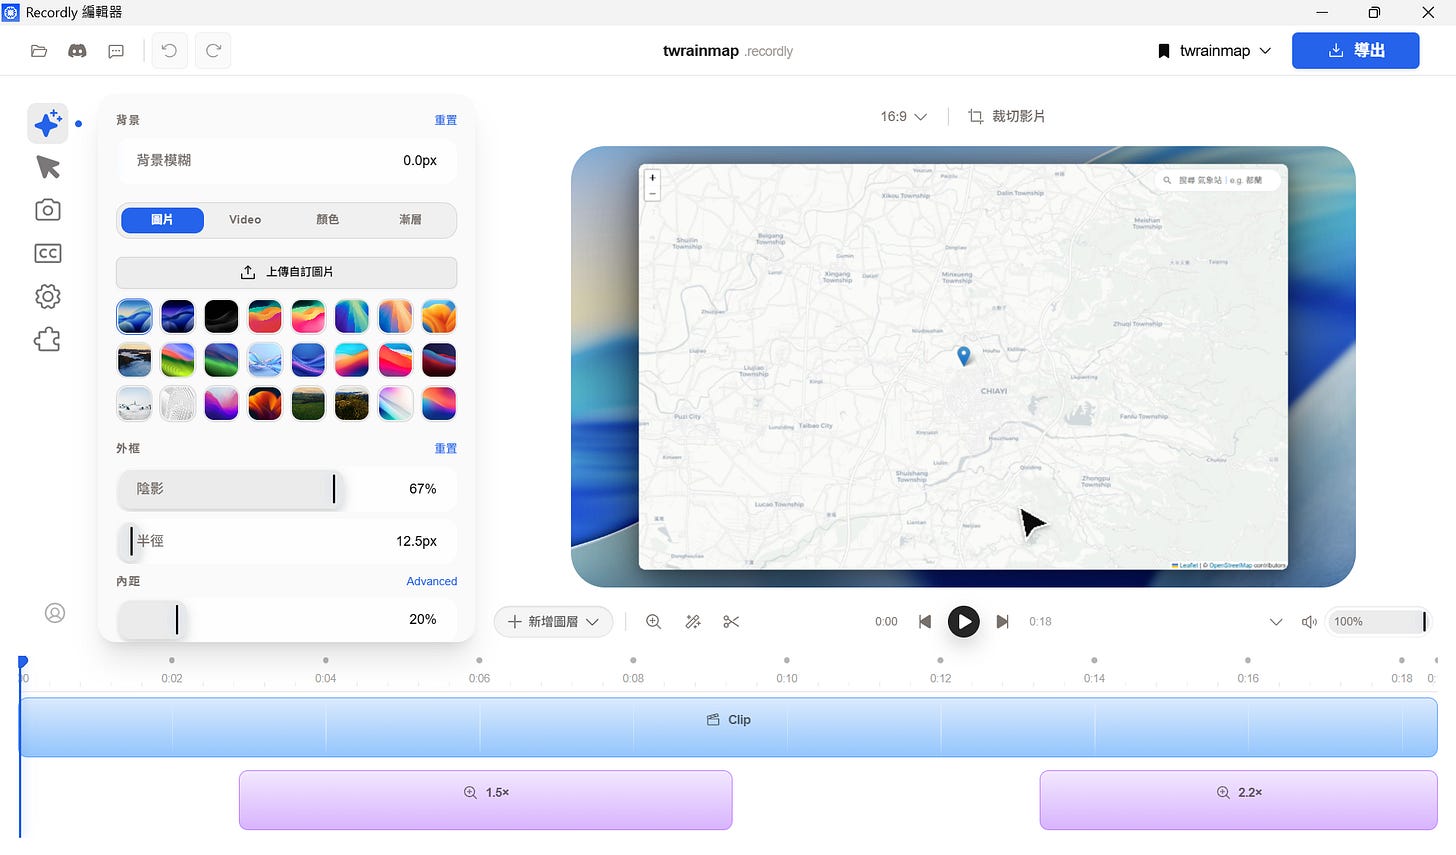Skip to the start of video
Viewport: 1456px width, 855px height.
click(925, 622)
